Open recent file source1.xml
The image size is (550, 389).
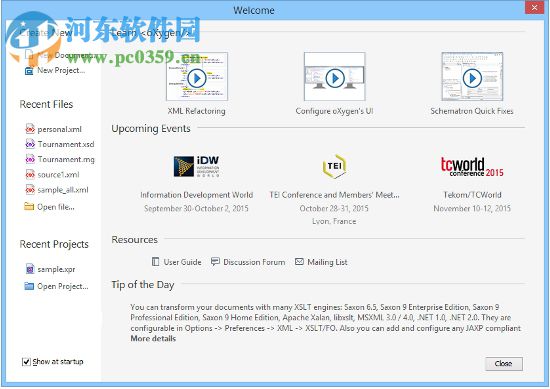click(59, 175)
